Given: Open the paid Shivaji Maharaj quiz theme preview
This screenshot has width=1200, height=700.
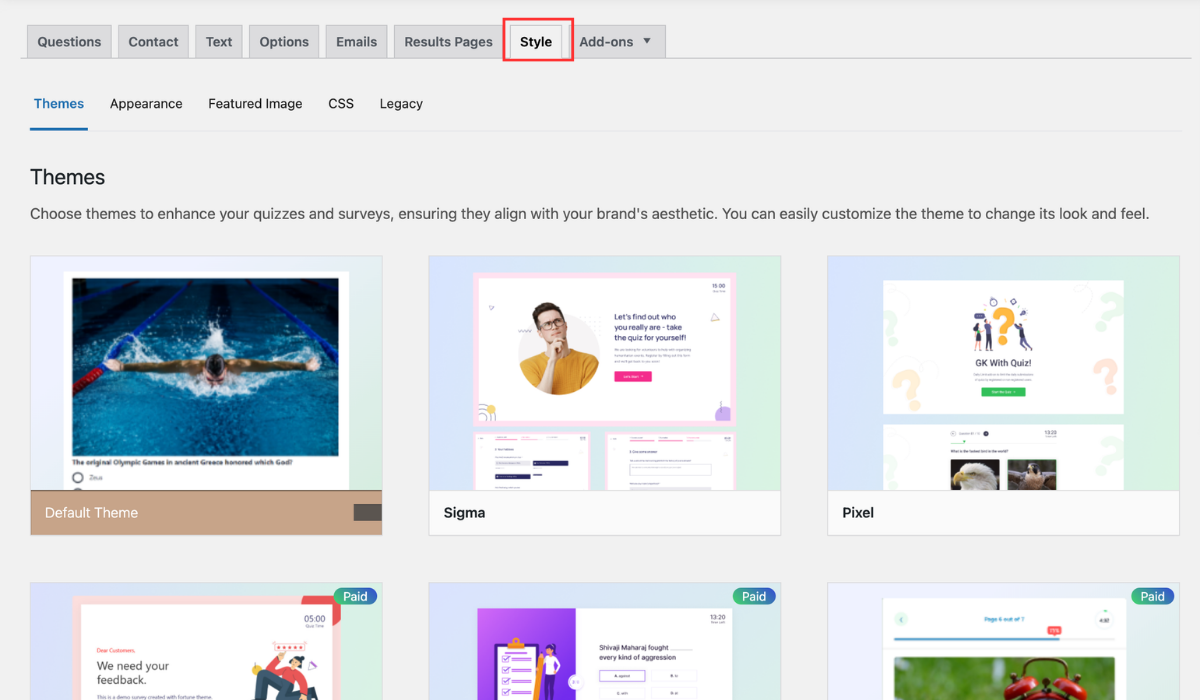Looking at the screenshot, I should (605, 642).
